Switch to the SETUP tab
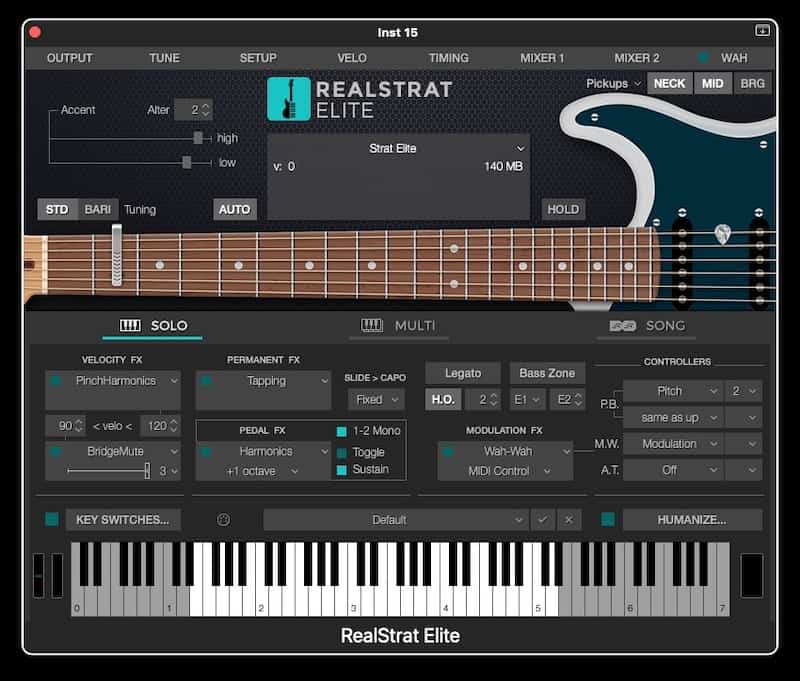The width and height of the screenshot is (800, 681). 258,58
